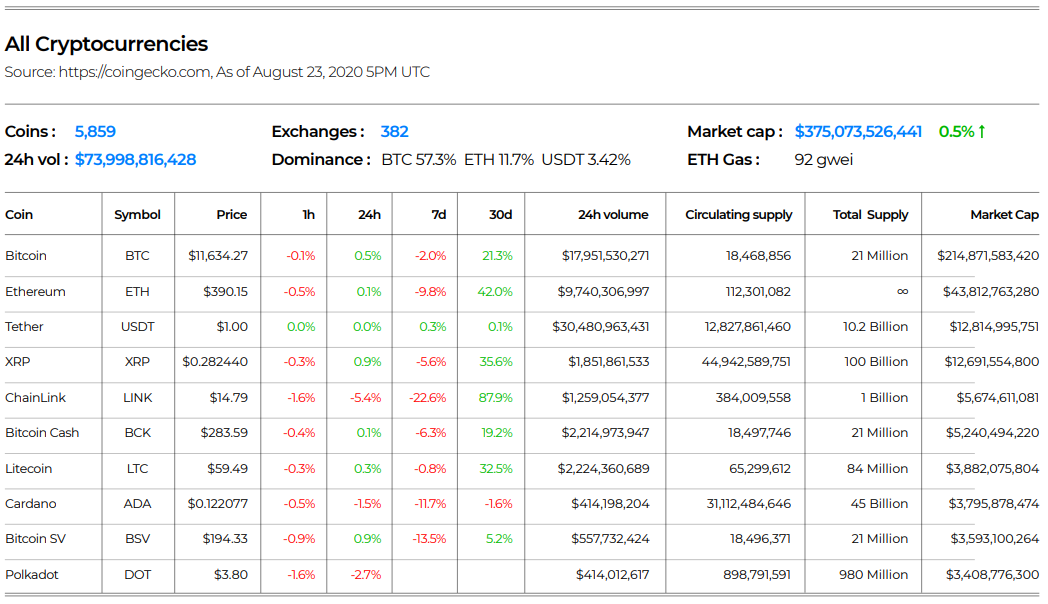Click Polkadot's price $3.80

(x=231, y=575)
